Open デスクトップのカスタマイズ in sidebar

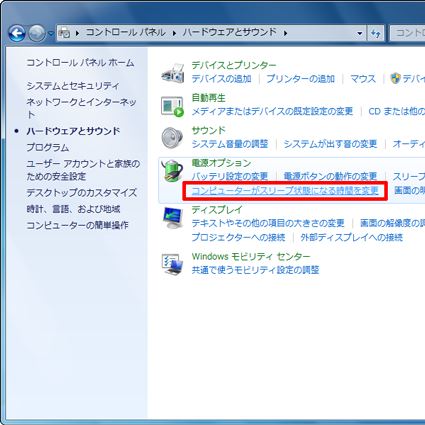tap(82, 193)
